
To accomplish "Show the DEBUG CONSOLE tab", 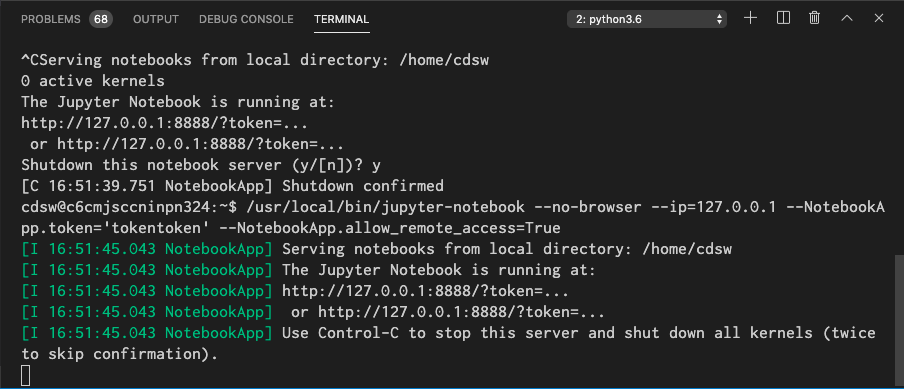I will click(x=246, y=20).
